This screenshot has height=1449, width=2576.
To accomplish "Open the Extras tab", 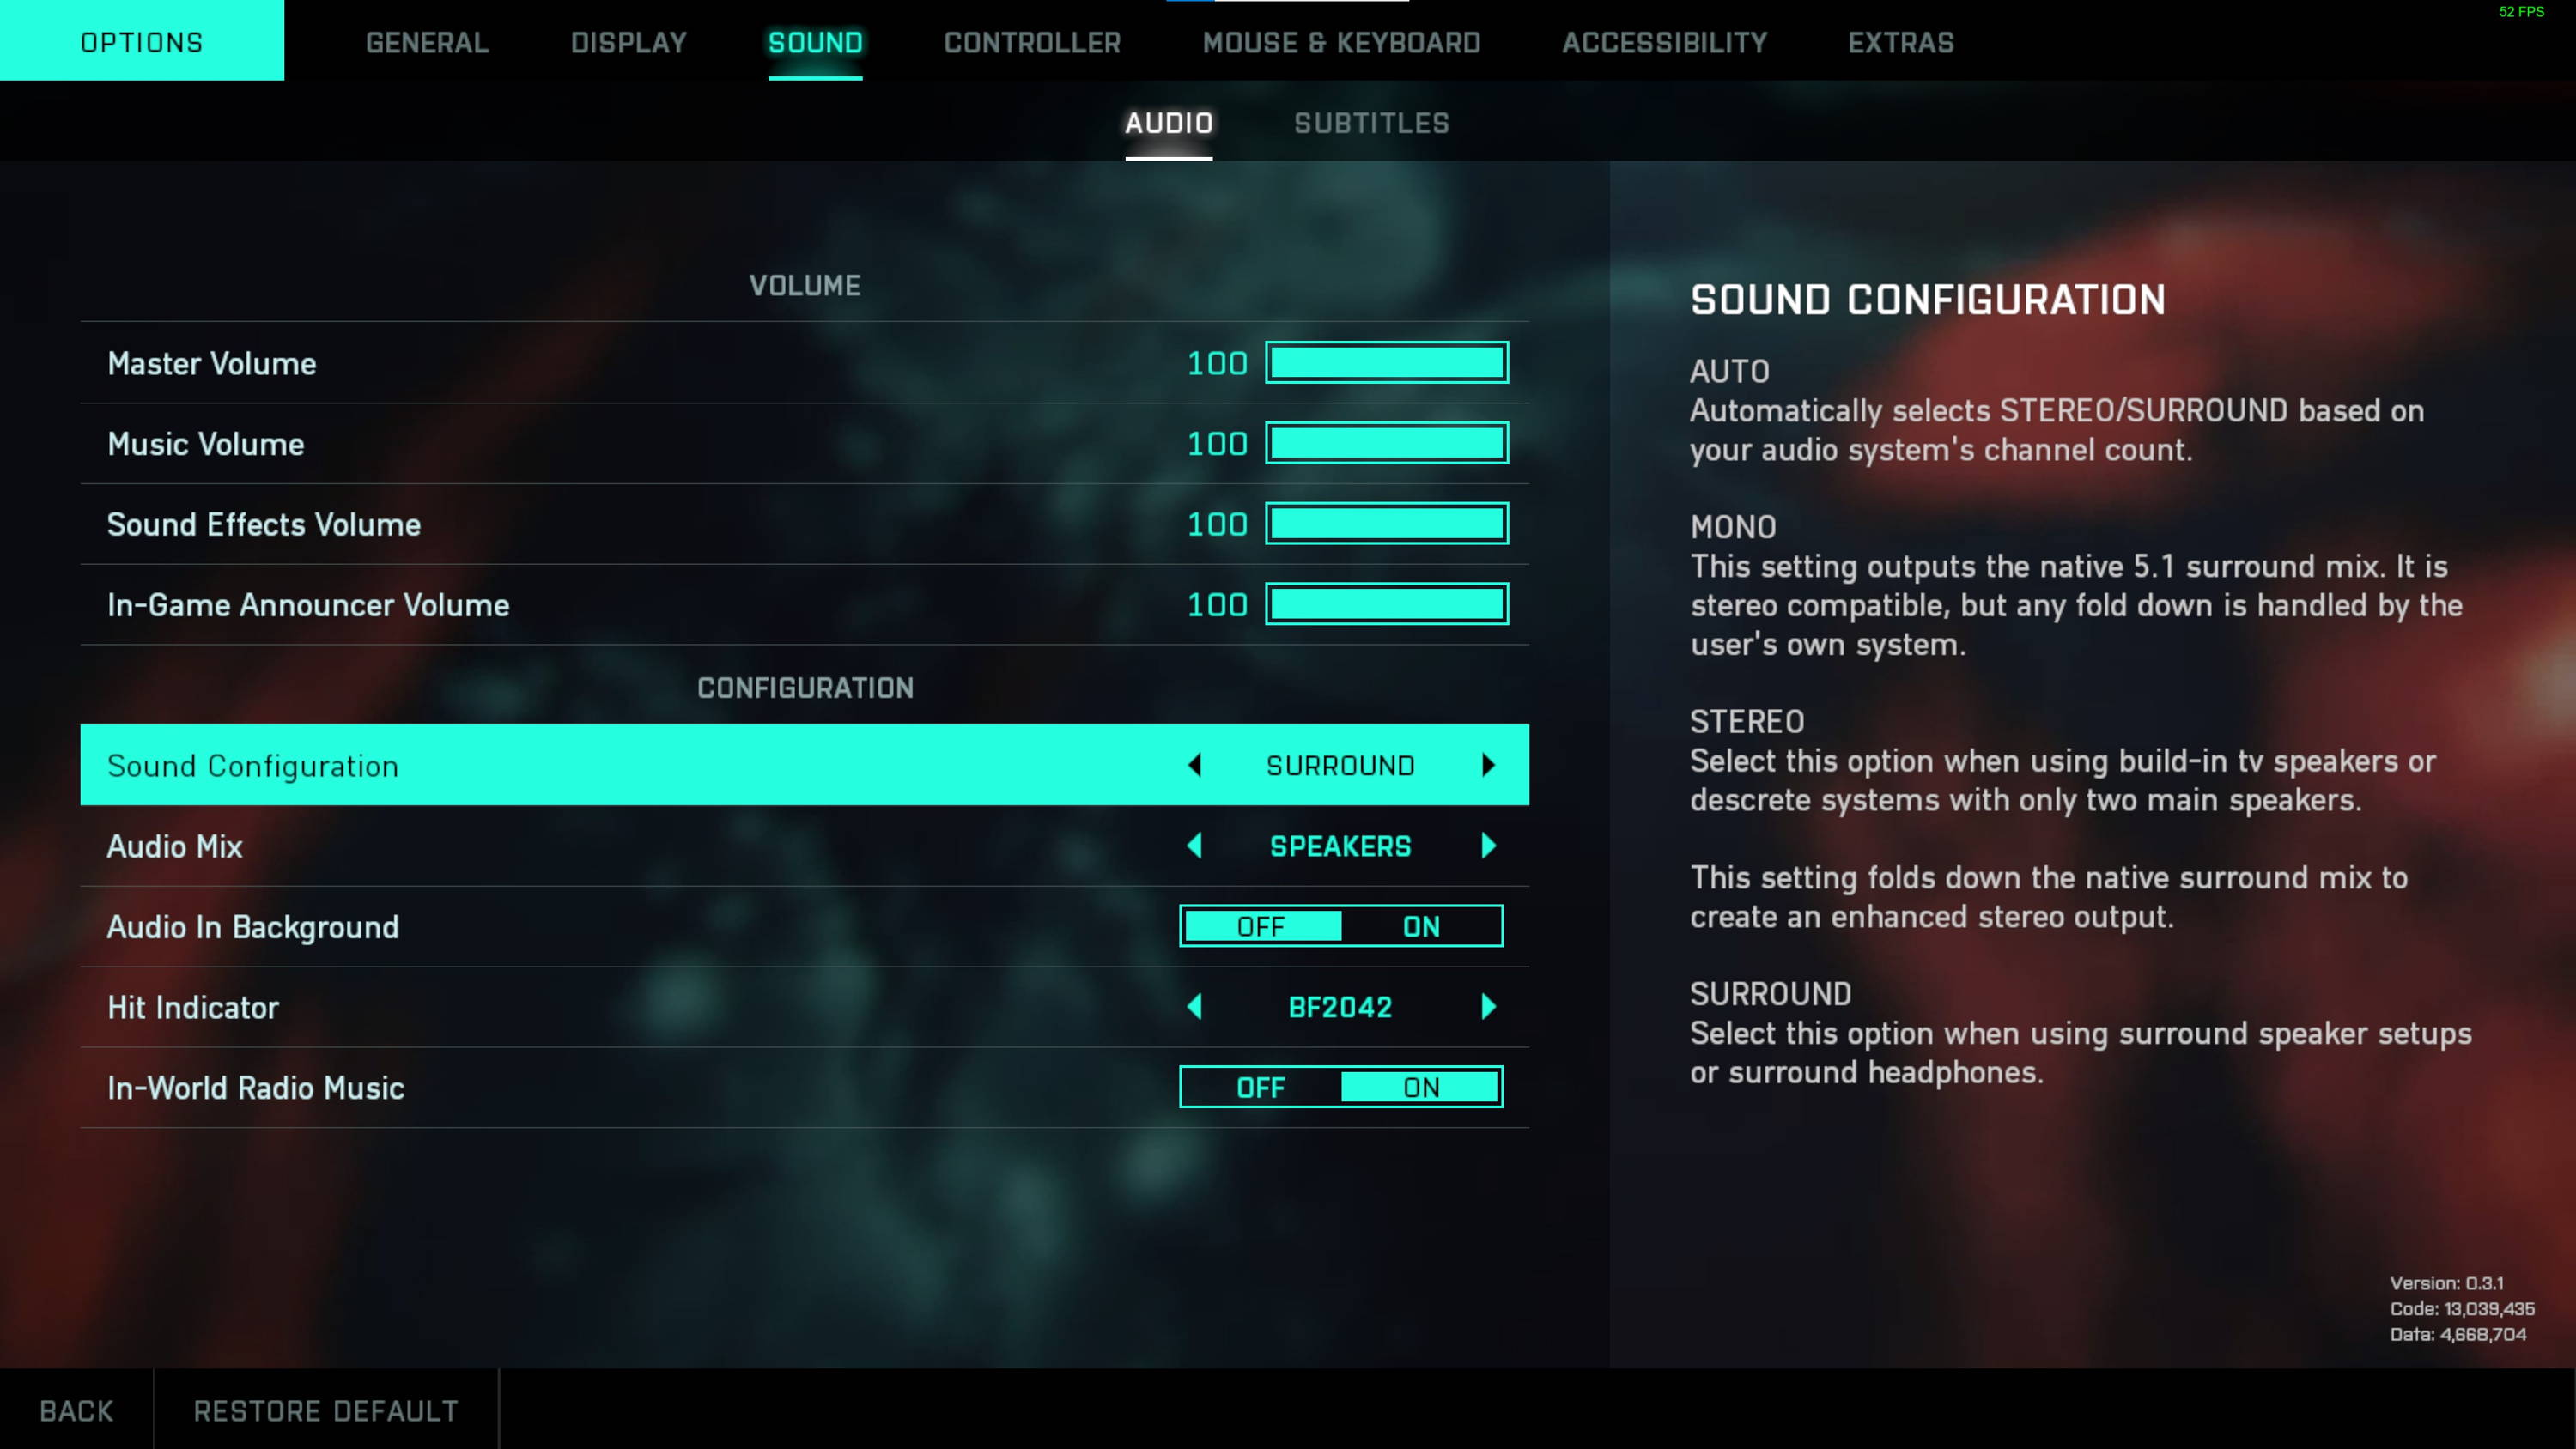I will click(x=1900, y=42).
